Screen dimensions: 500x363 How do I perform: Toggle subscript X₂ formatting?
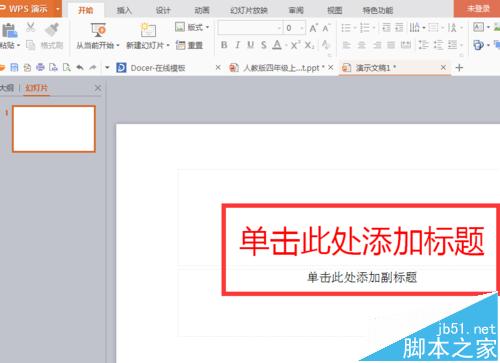tap(309, 45)
